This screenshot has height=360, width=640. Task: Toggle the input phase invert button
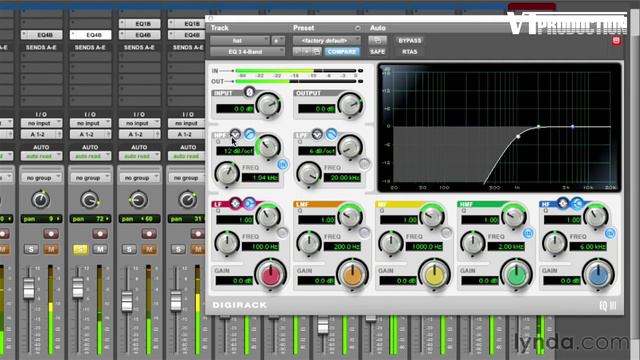(249, 92)
